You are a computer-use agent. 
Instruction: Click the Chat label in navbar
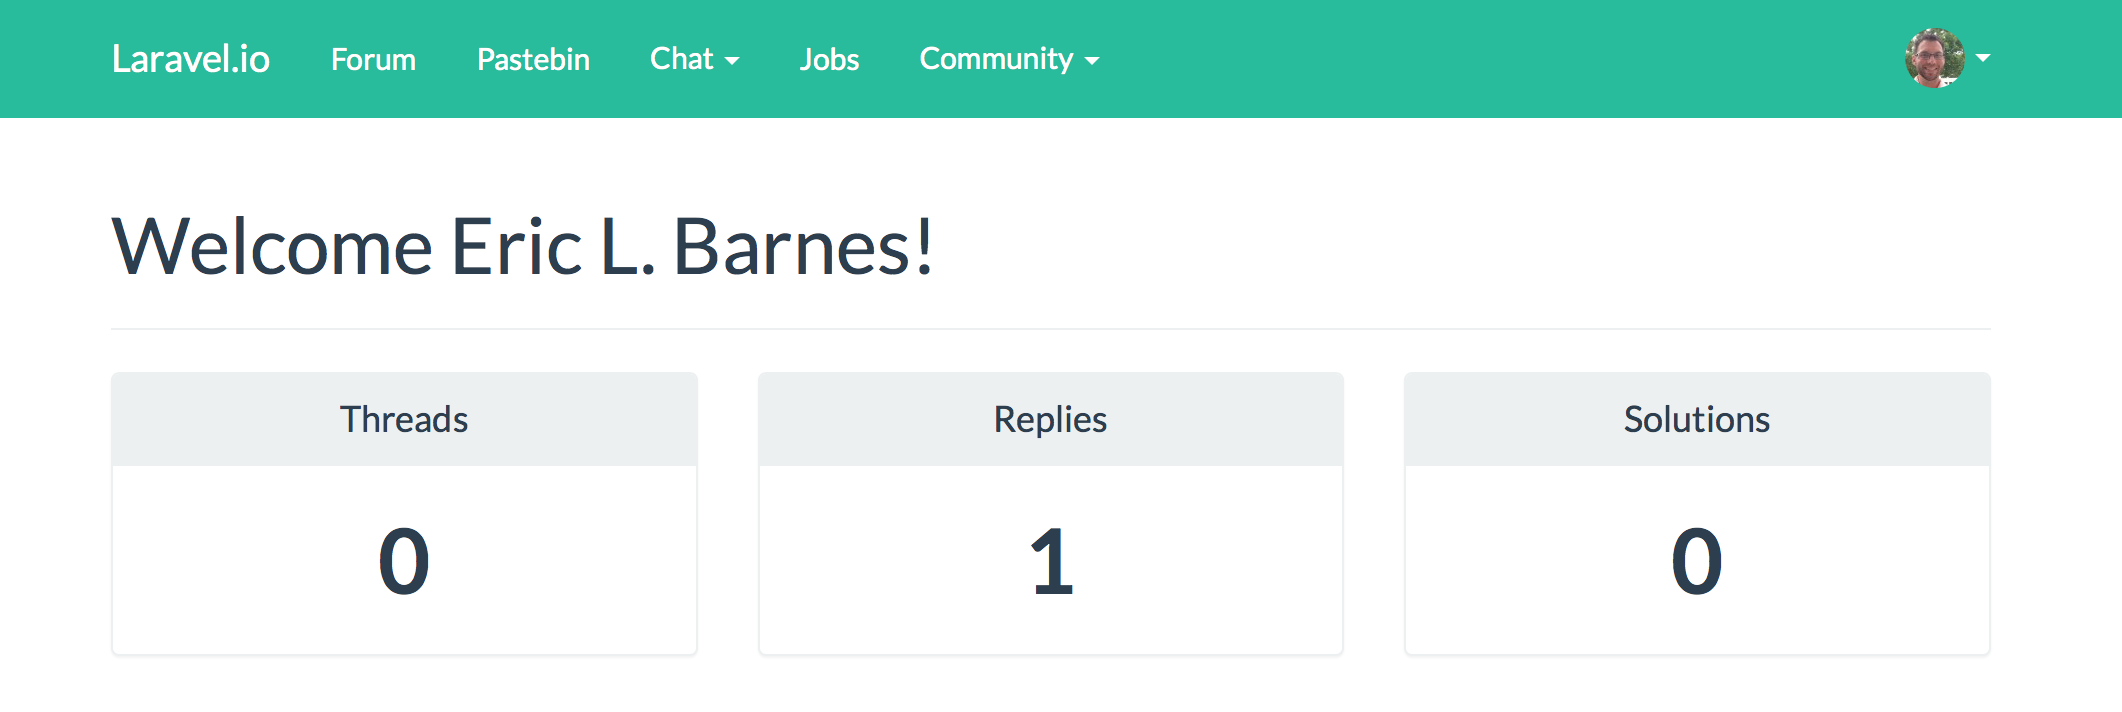click(682, 59)
